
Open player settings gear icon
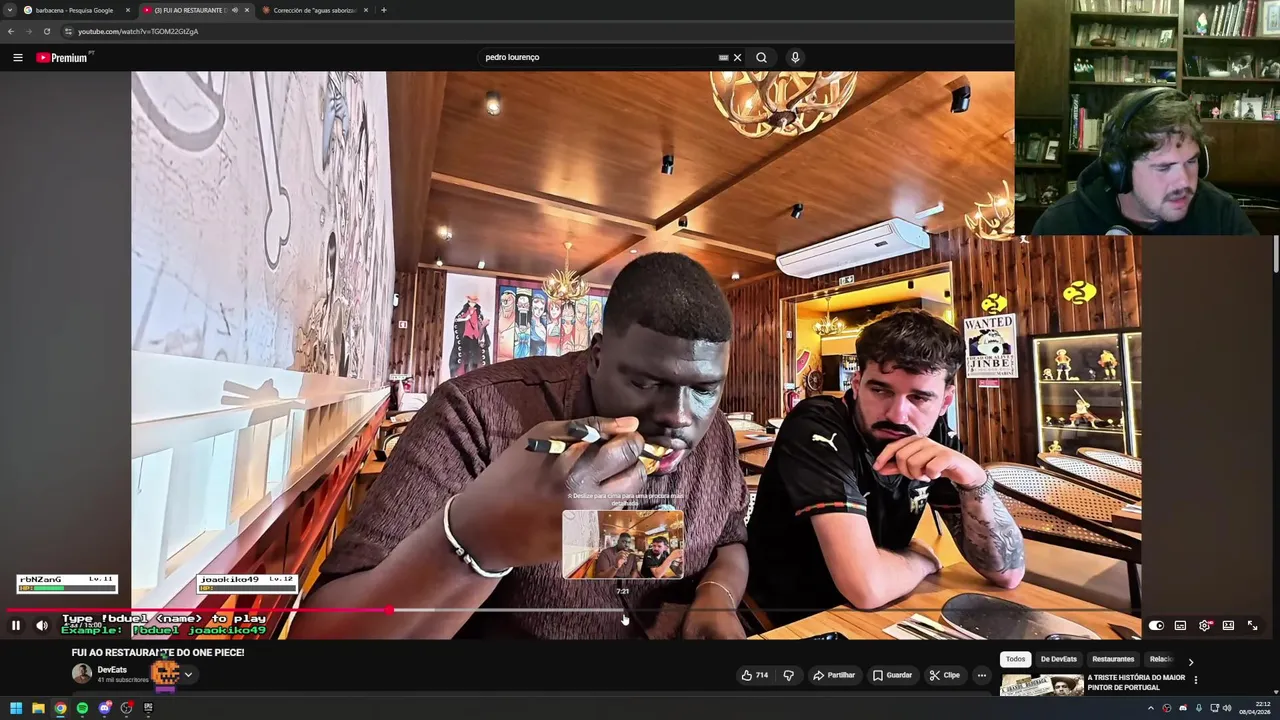(x=1204, y=625)
